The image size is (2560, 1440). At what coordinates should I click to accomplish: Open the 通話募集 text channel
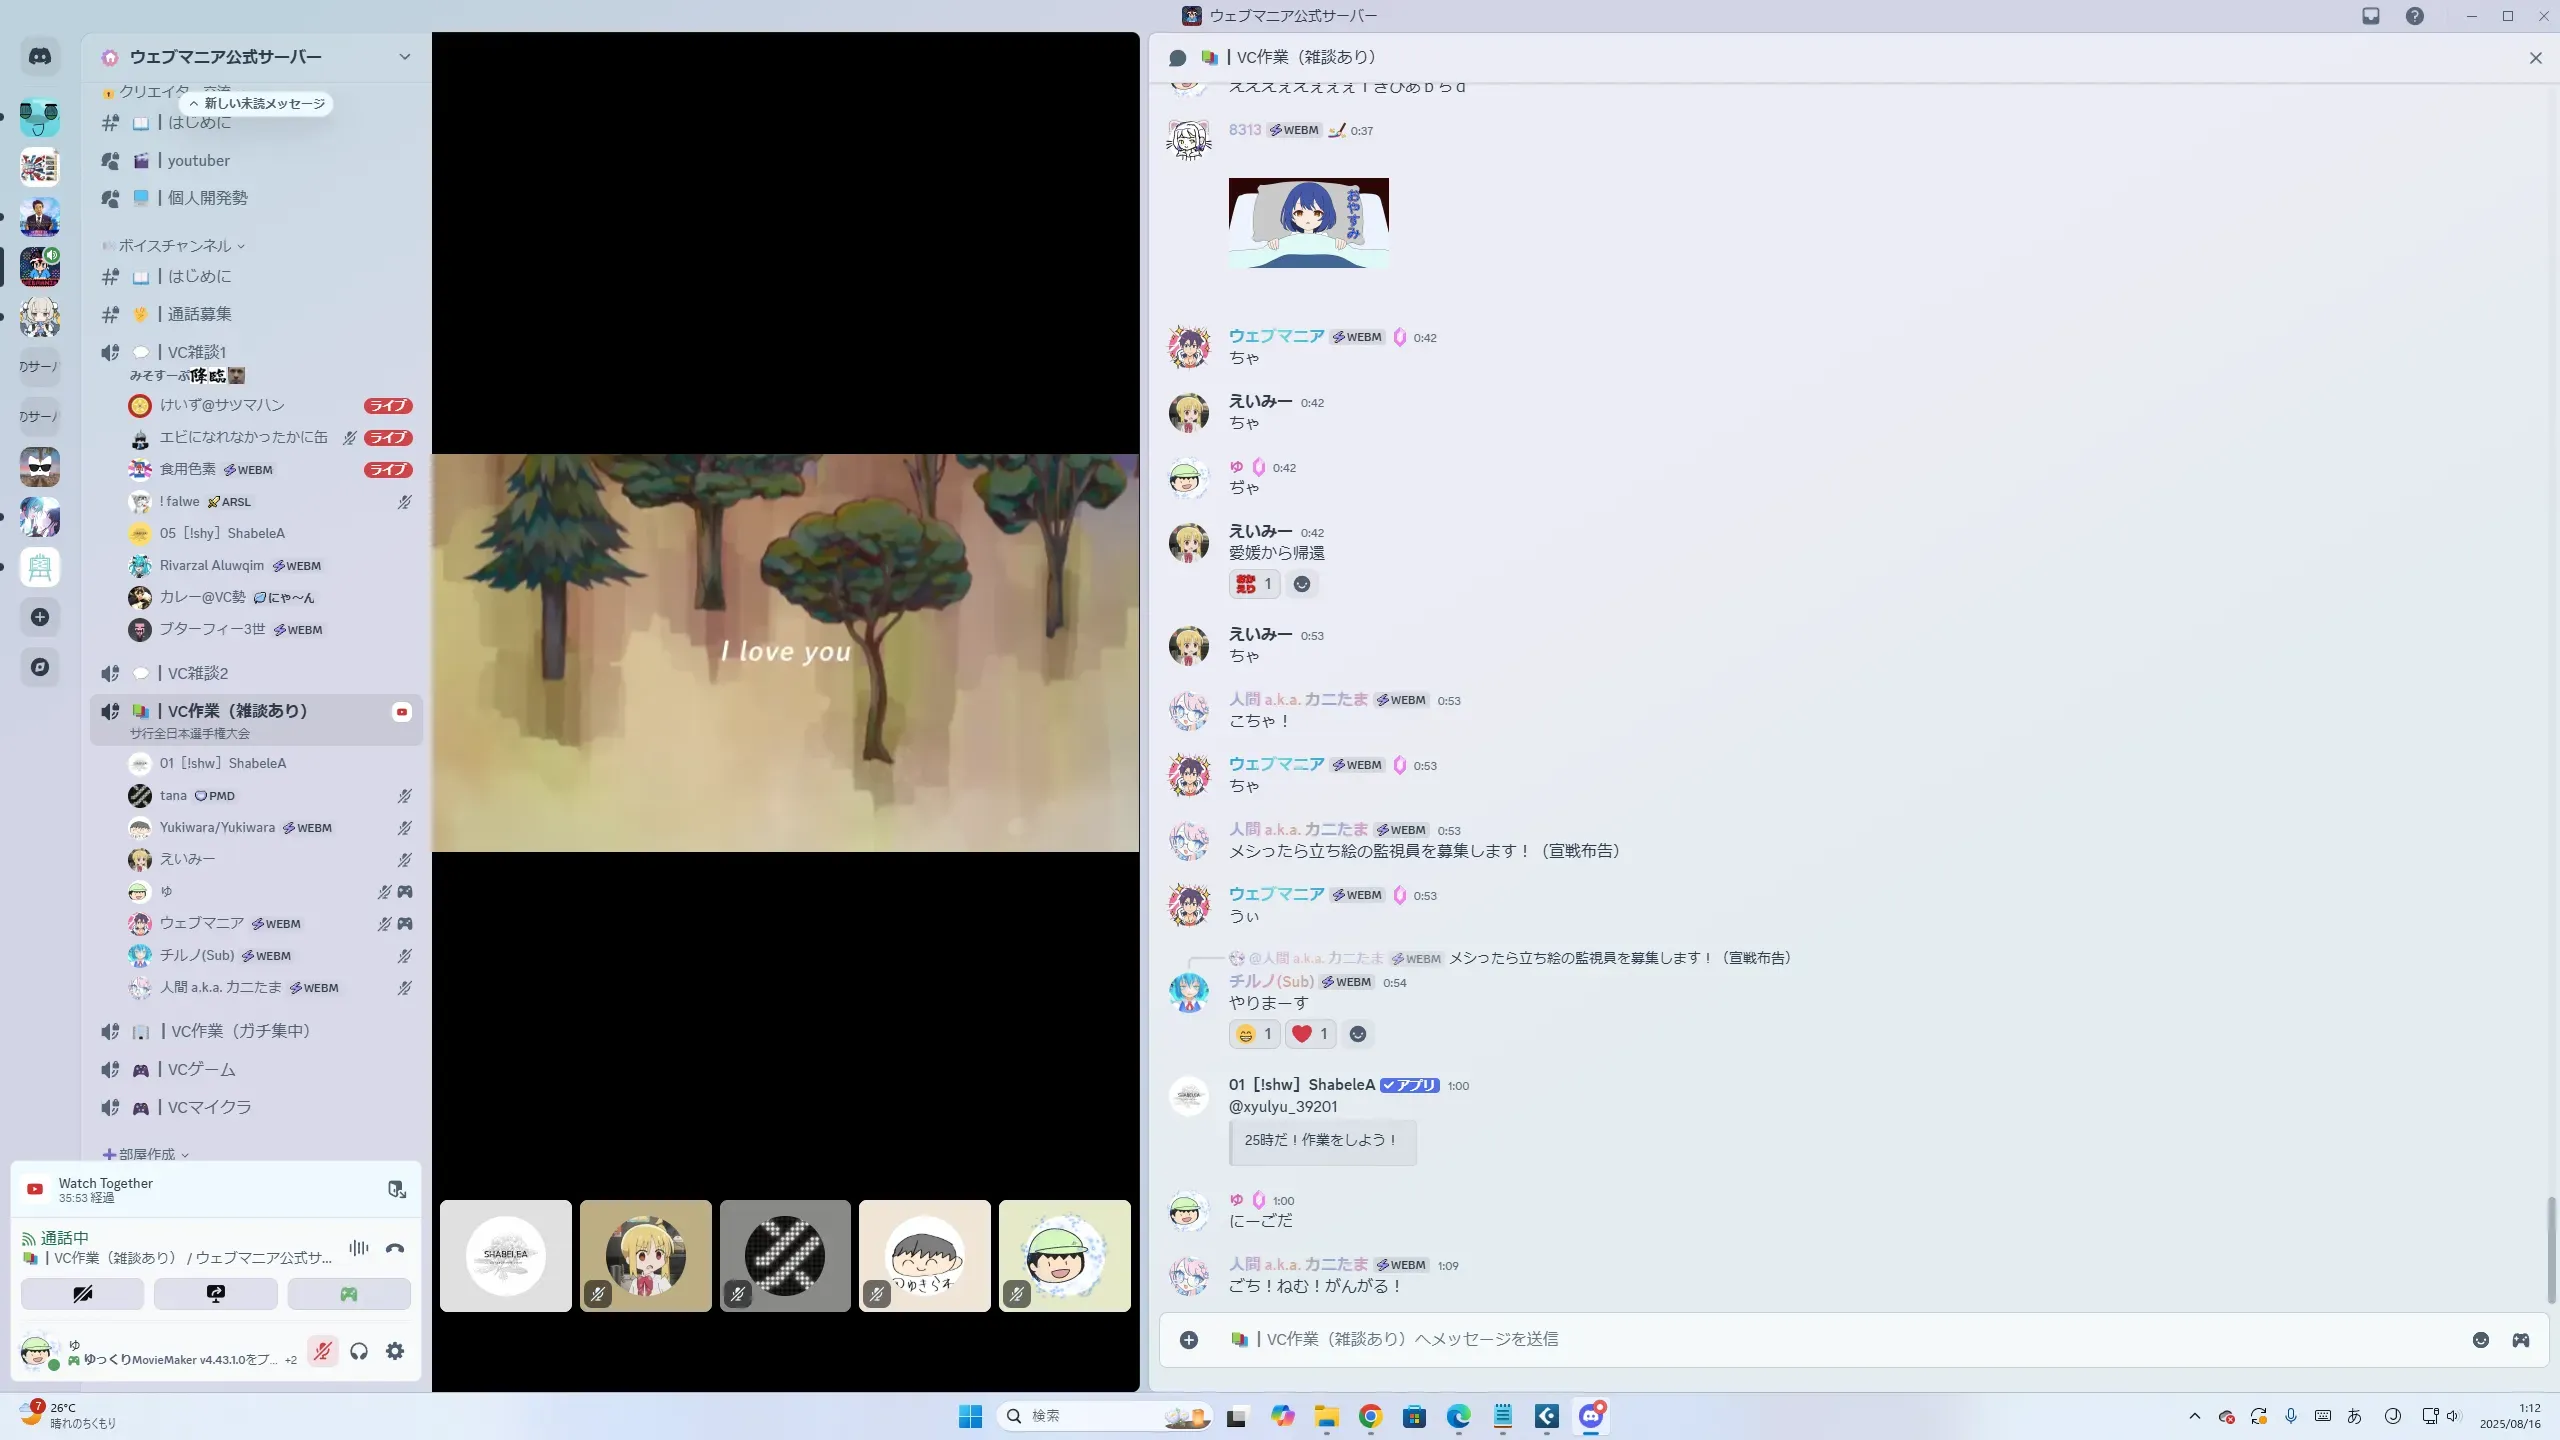199,314
